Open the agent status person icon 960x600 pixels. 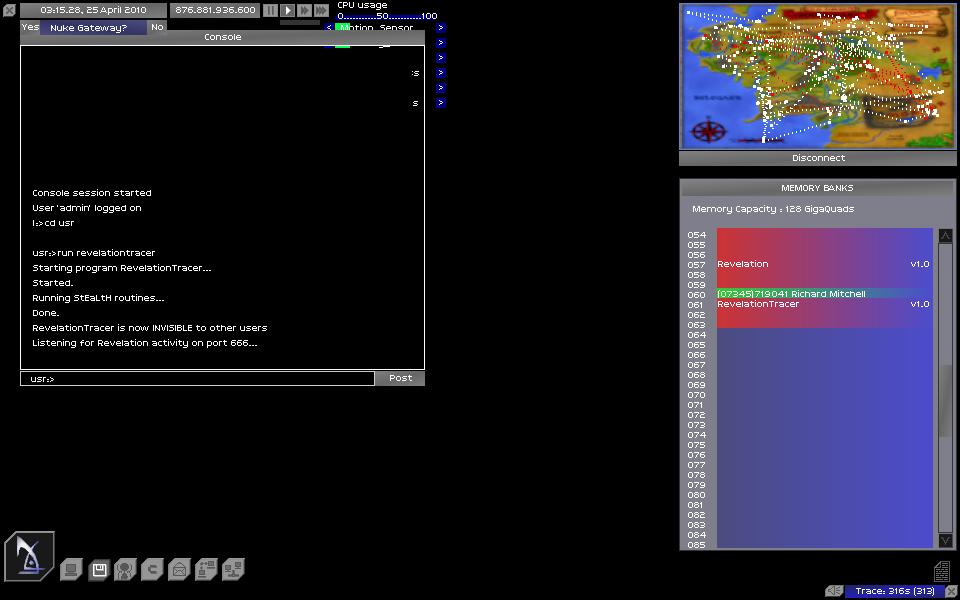(x=125, y=570)
